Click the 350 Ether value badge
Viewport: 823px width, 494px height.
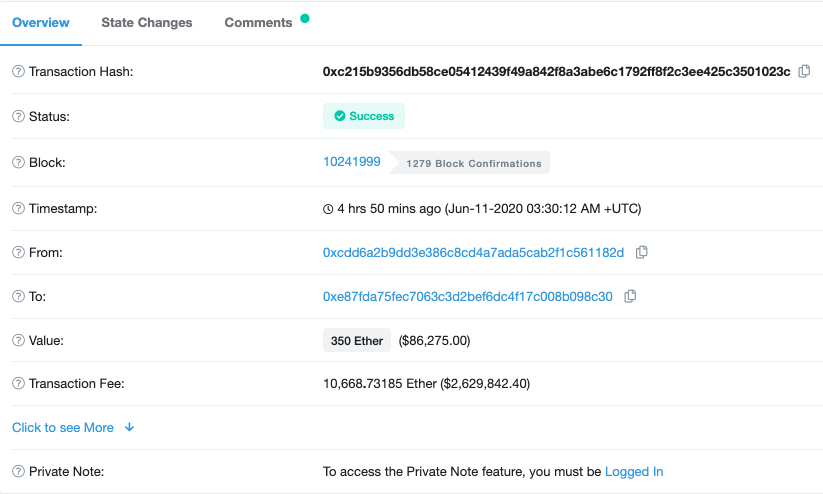(357, 340)
